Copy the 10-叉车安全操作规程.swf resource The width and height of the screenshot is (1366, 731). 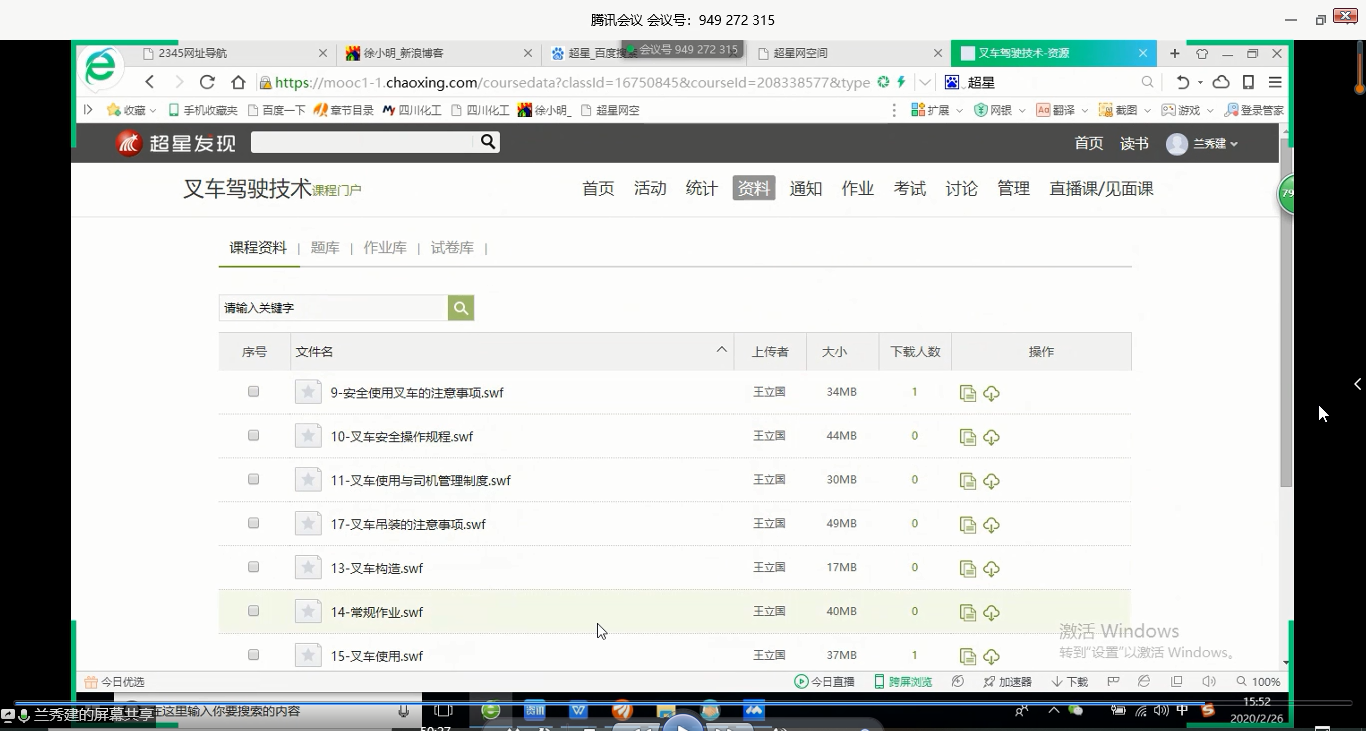(x=967, y=437)
